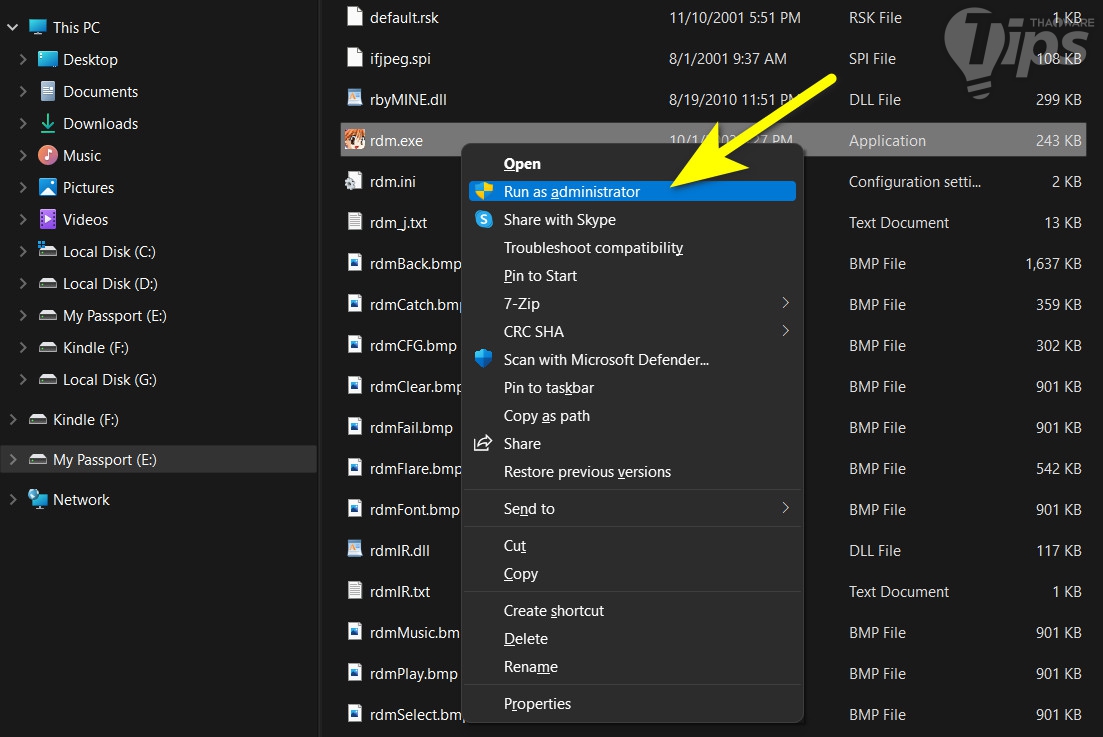Select Properties from the context menu

click(x=538, y=704)
